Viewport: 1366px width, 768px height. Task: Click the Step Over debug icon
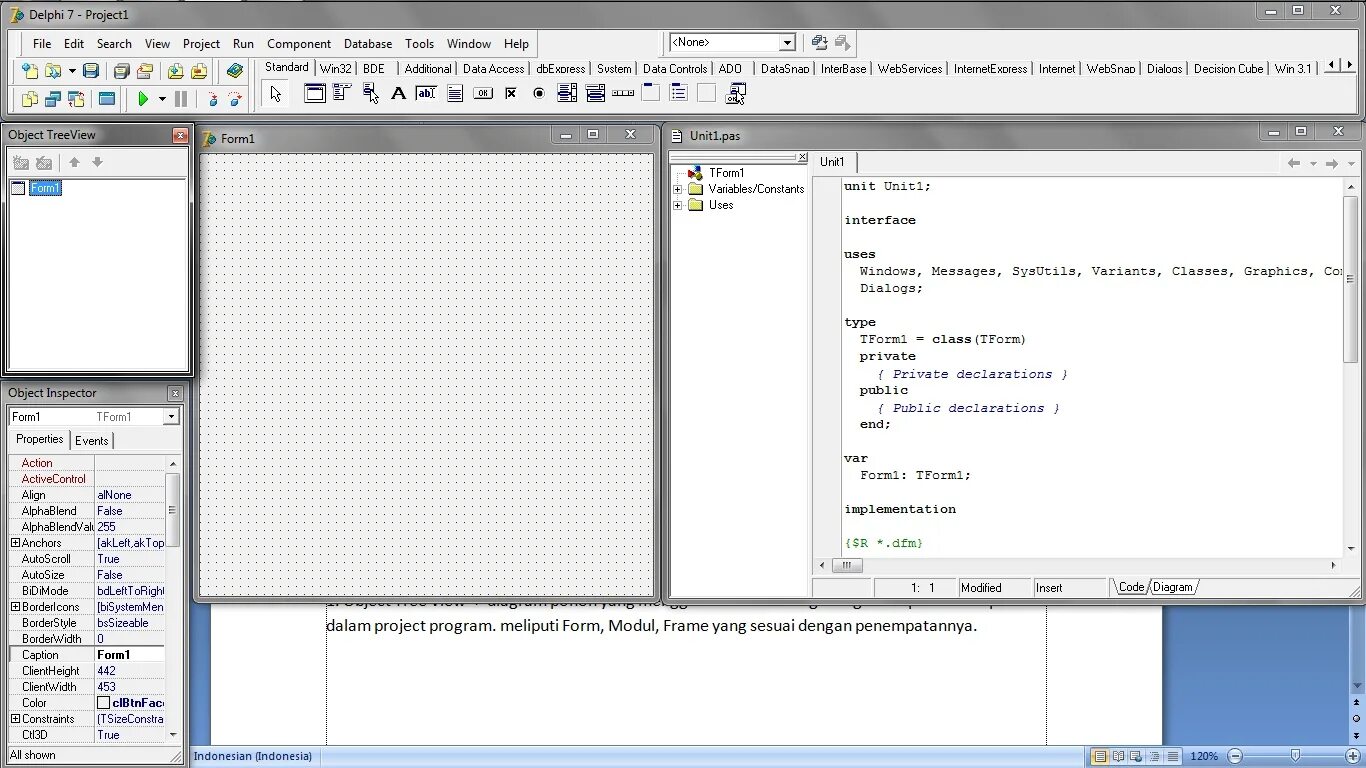tap(235, 99)
